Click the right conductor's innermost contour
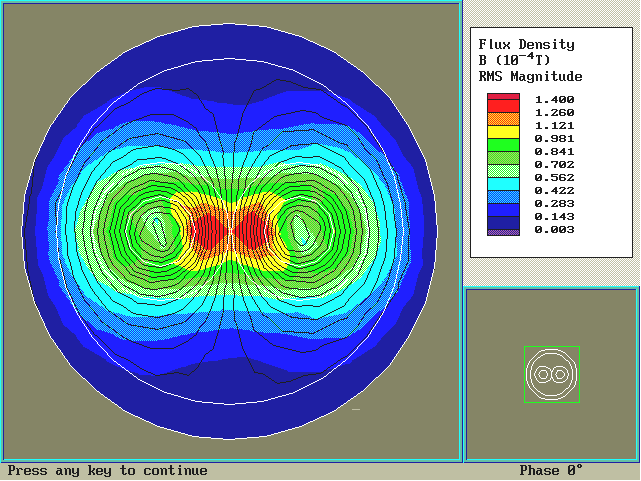Viewport: 641px width, 481px height. point(301,230)
